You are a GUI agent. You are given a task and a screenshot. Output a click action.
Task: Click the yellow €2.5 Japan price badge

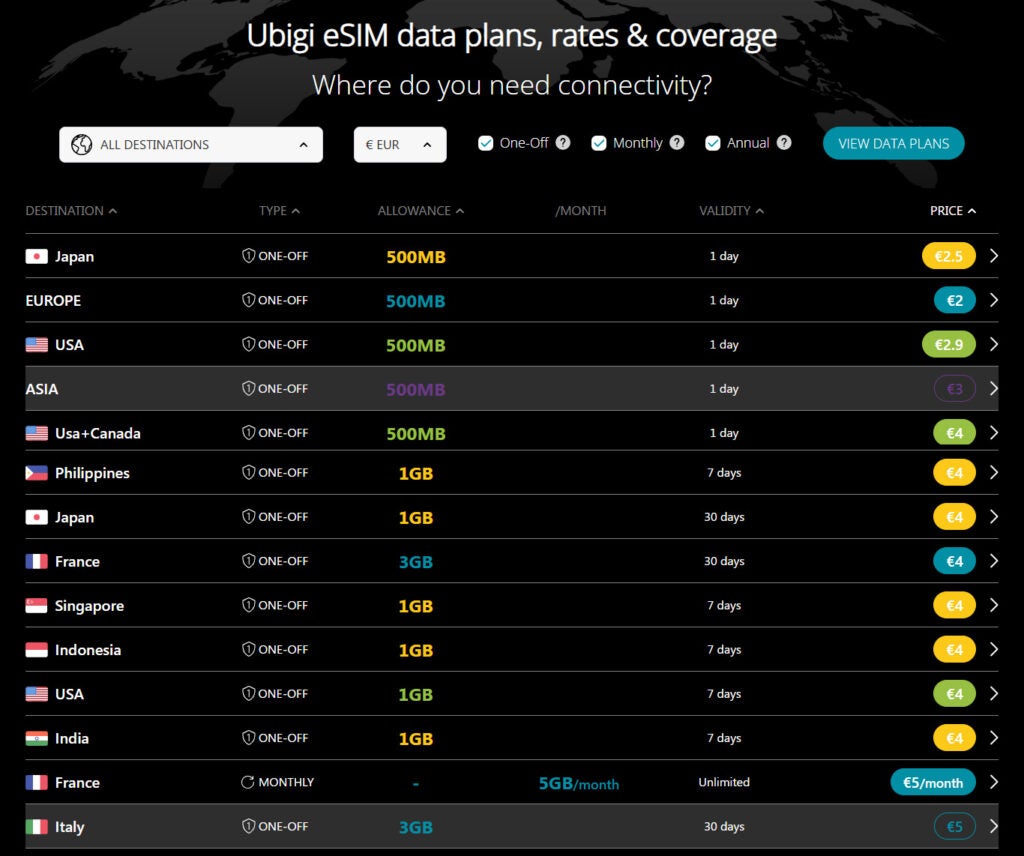[x=948, y=256]
